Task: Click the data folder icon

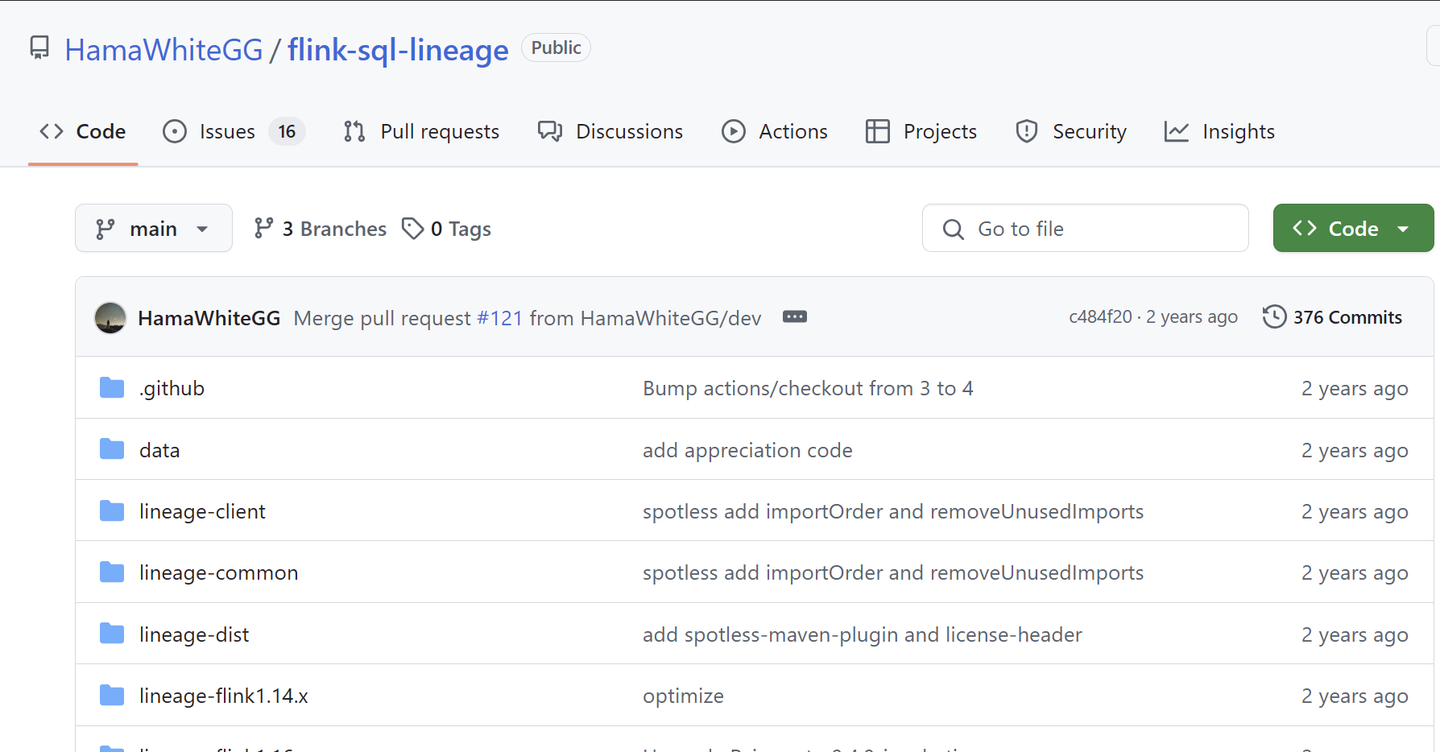Action: [x=112, y=450]
